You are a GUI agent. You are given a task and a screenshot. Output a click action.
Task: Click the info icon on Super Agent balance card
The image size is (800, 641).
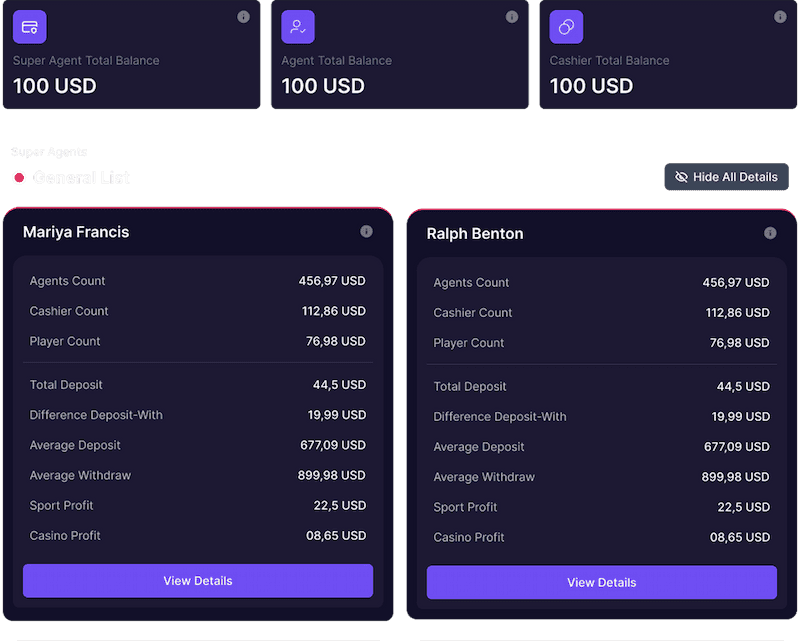242,16
